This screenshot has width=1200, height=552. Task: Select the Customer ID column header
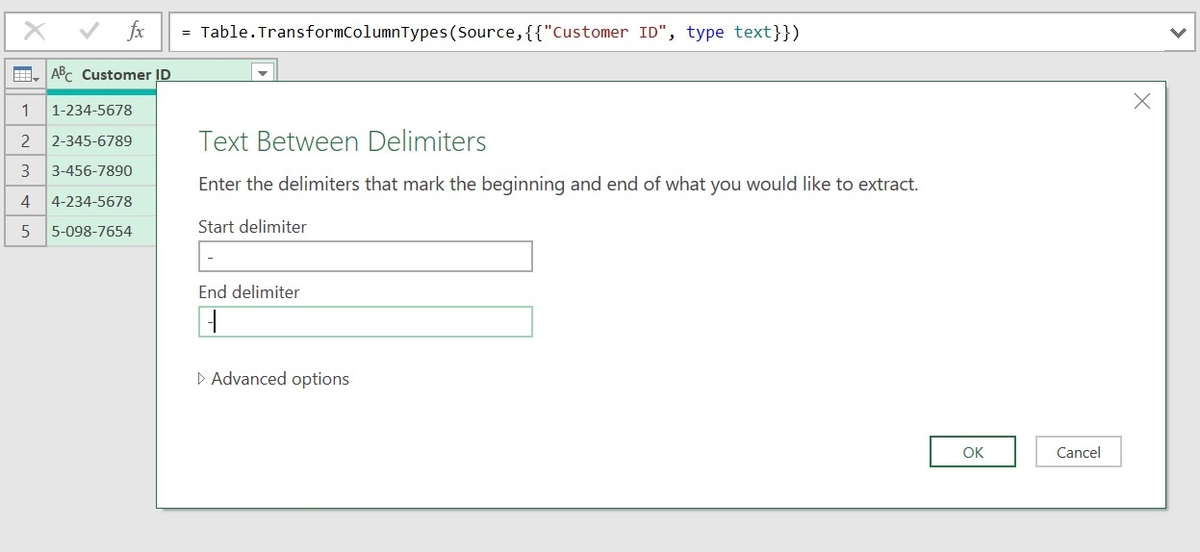(150, 75)
